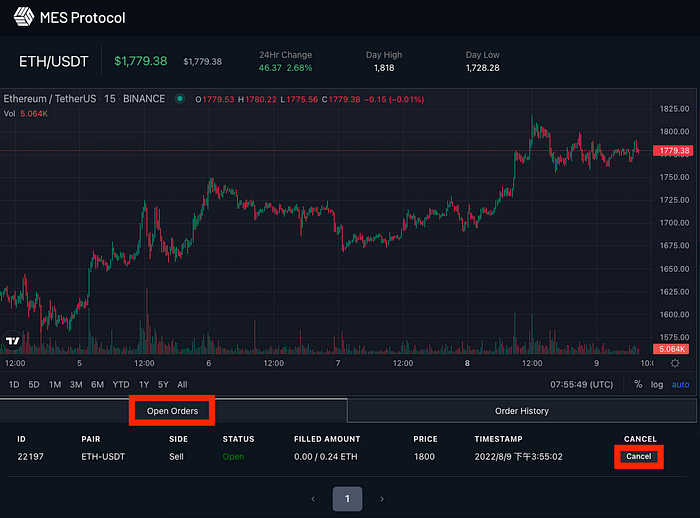
Task: Toggle log scale on chart
Action: pos(657,384)
